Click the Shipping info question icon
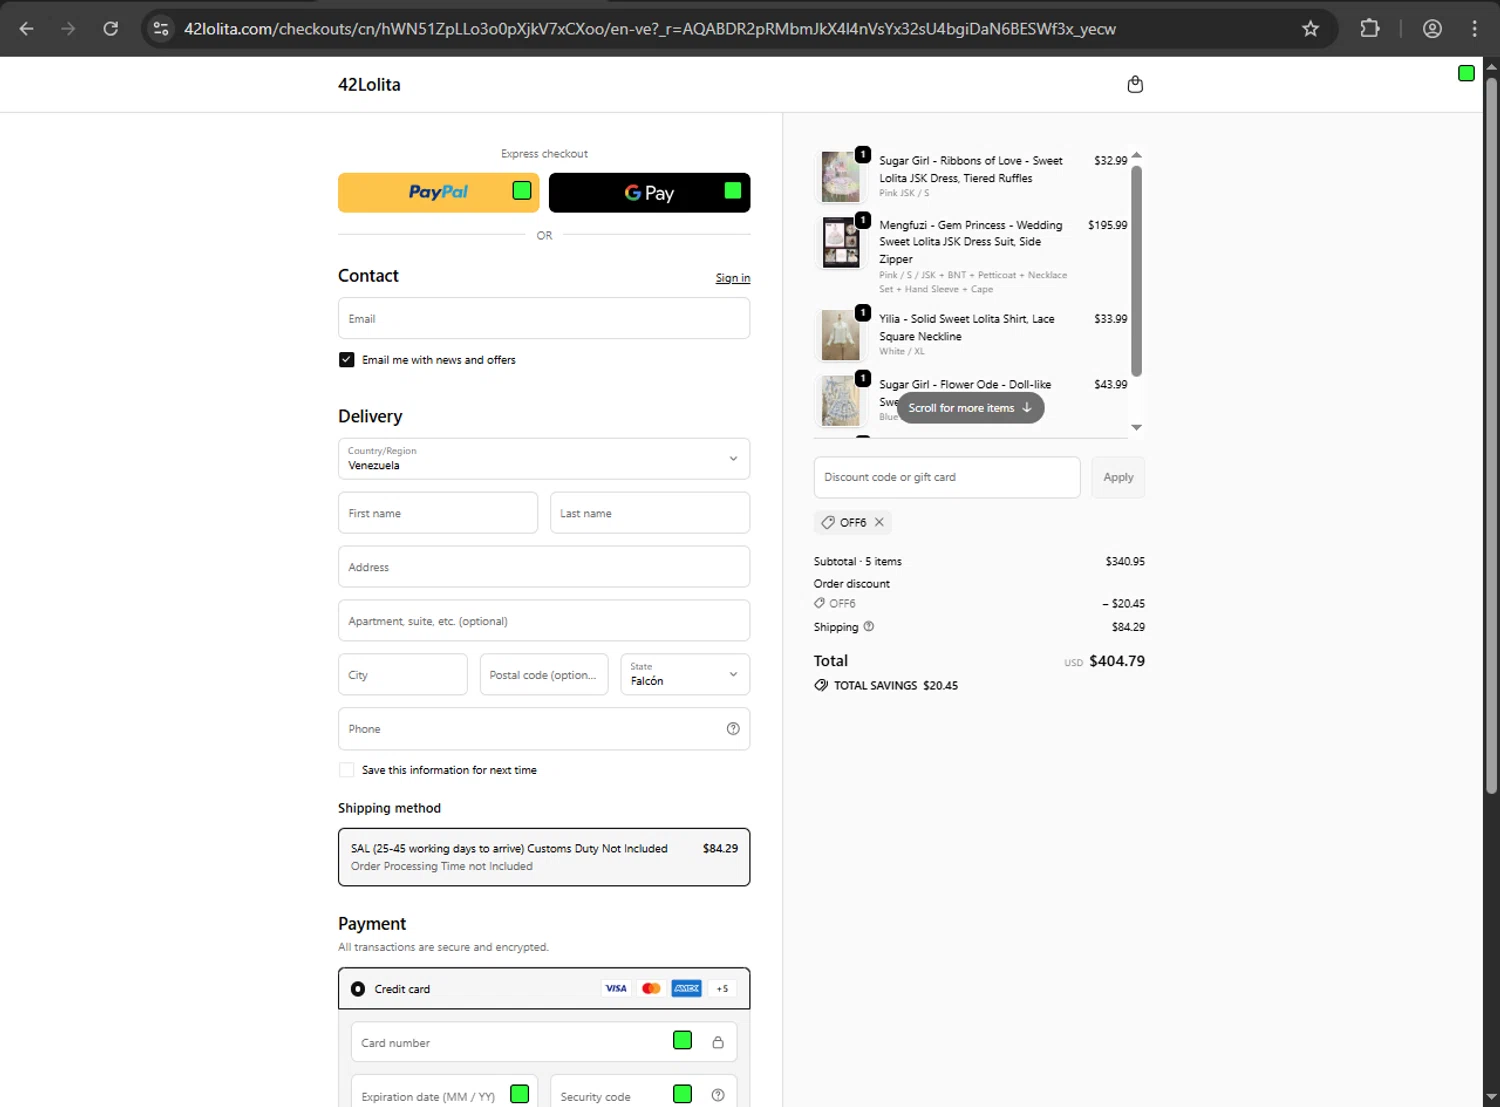The width and height of the screenshot is (1500, 1107). pos(868,626)
